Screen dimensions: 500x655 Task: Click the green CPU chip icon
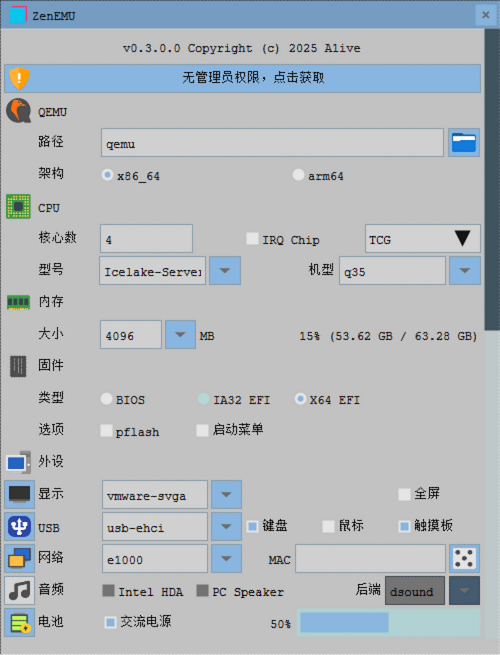coord(18,207)
